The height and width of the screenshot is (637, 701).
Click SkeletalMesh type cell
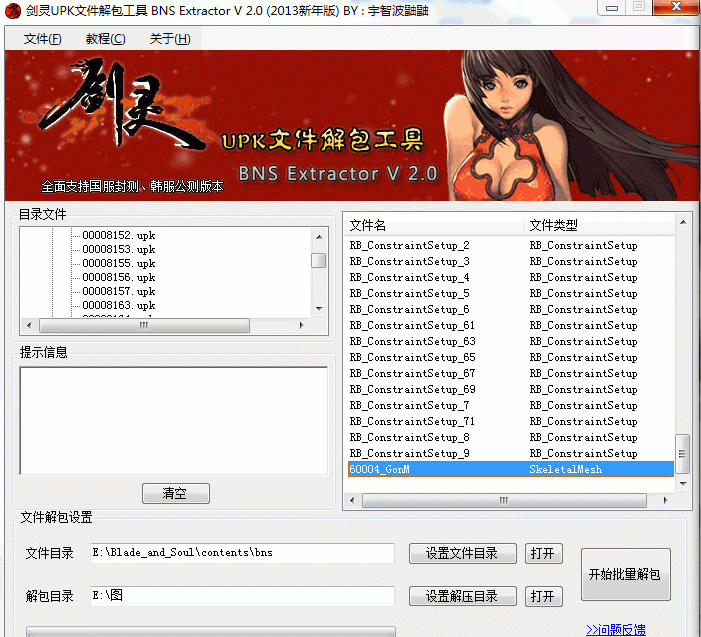(x=566, y=469)
